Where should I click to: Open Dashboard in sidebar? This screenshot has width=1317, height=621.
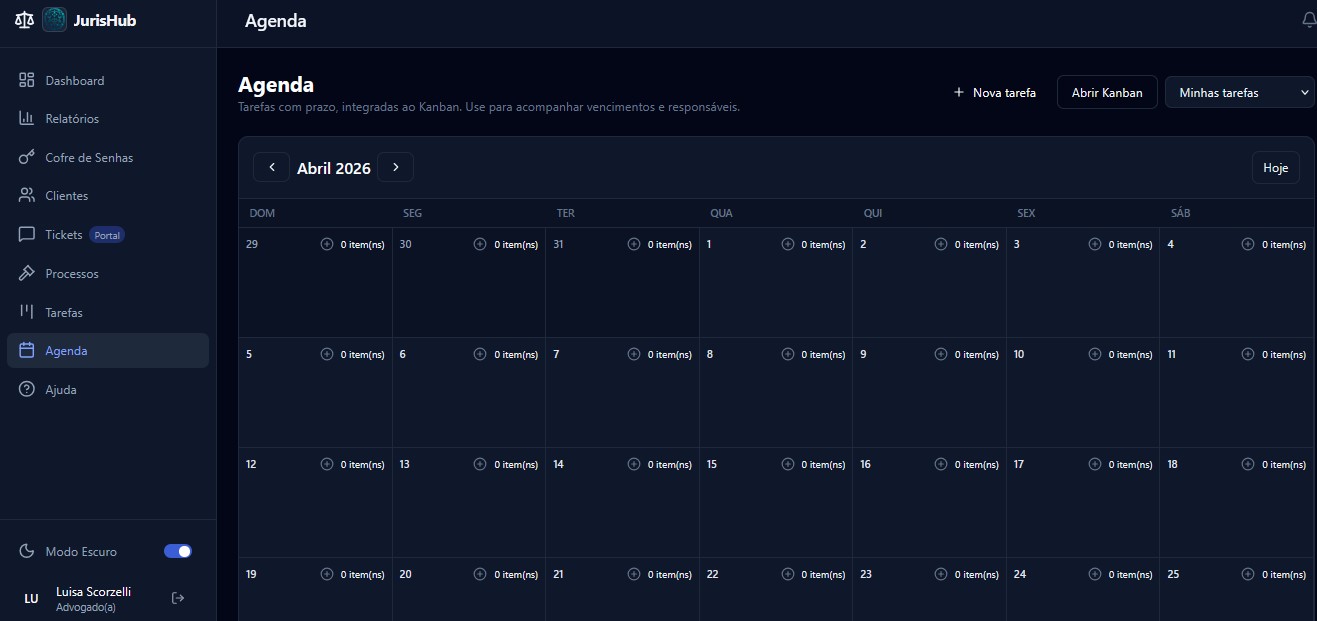click(x=108, y=80)
